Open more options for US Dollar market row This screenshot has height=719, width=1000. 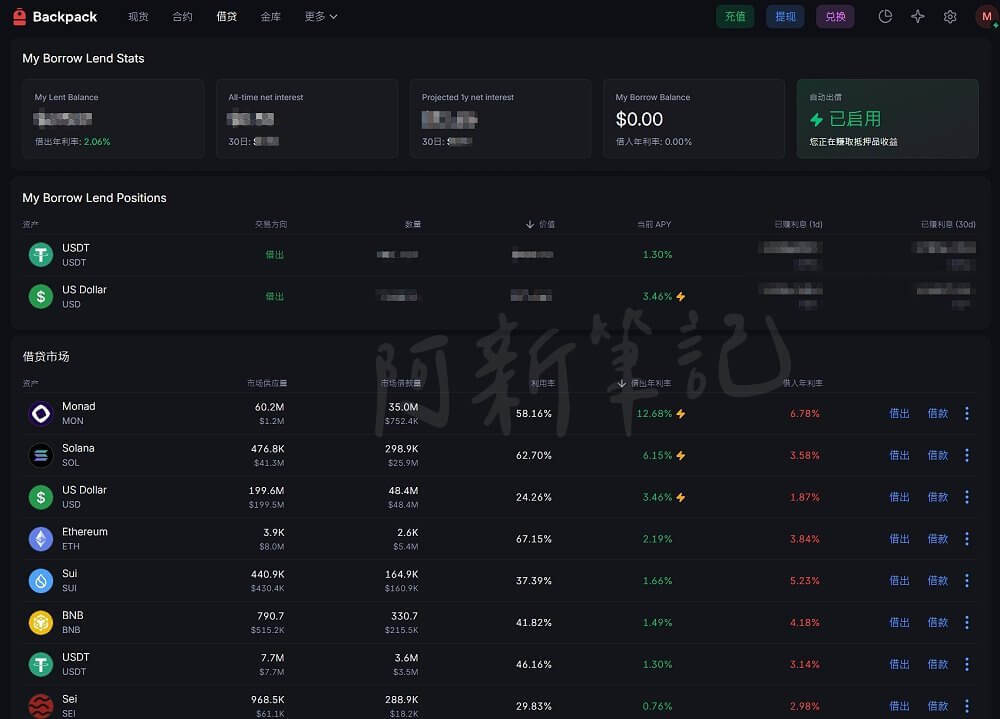coord(967,497)
